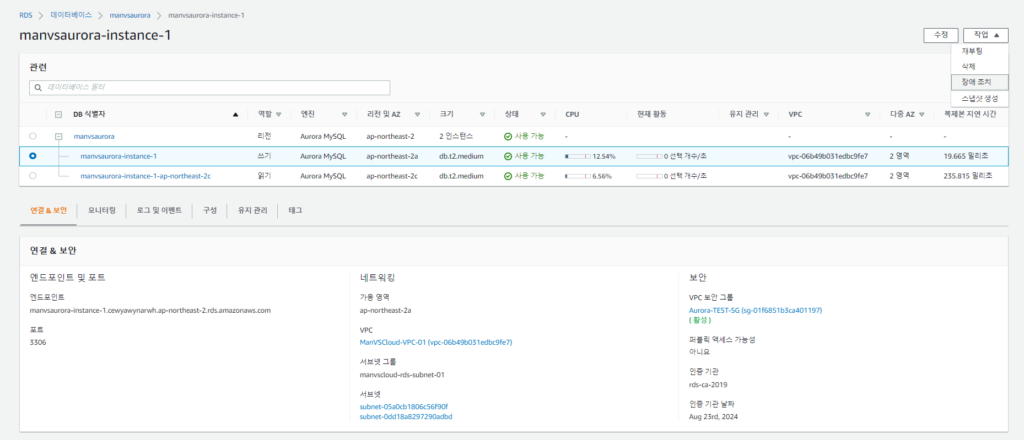Choose 장애 조치 from the actions menu
The width and height of the screenshot is (1024, 440).
click(979, 82)
